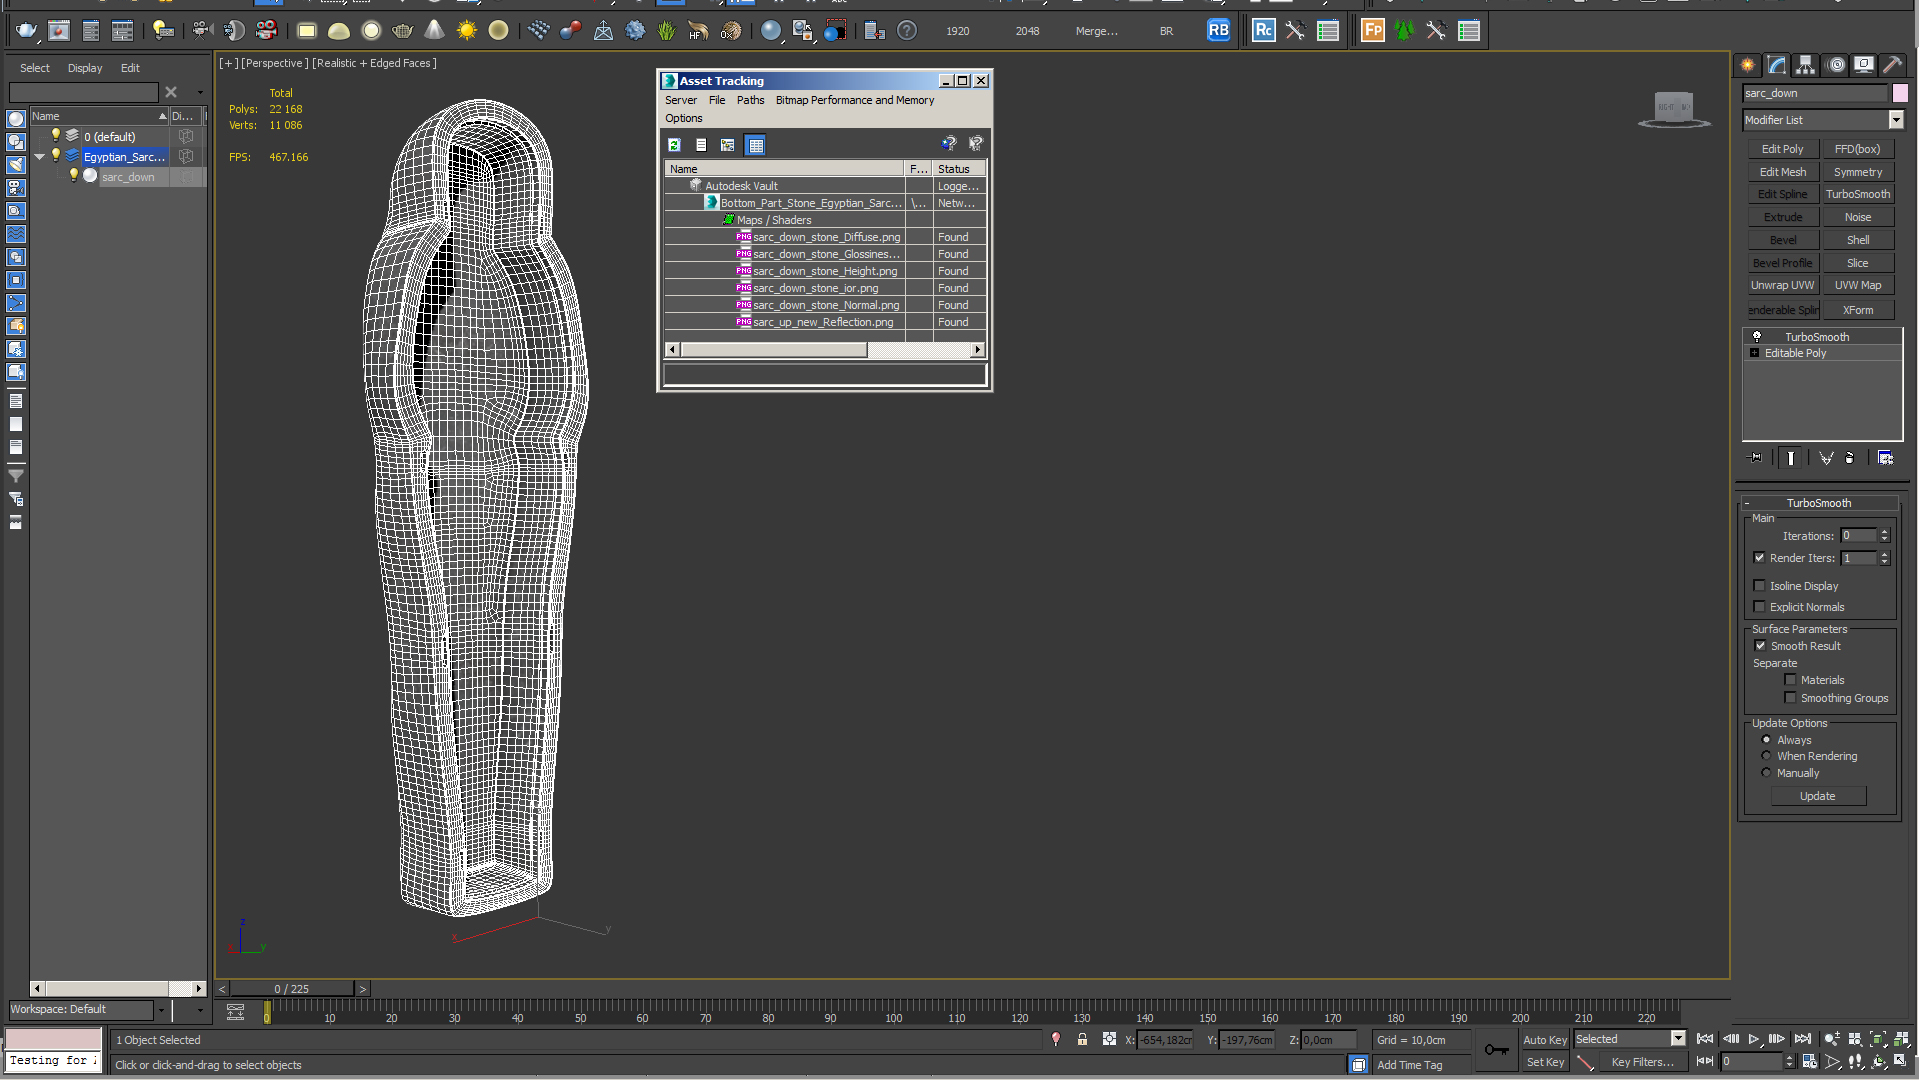The width and height of the screenshot is (1920, 1080).
Task: Click Go to End playback button
Action: point(1803,1039)
